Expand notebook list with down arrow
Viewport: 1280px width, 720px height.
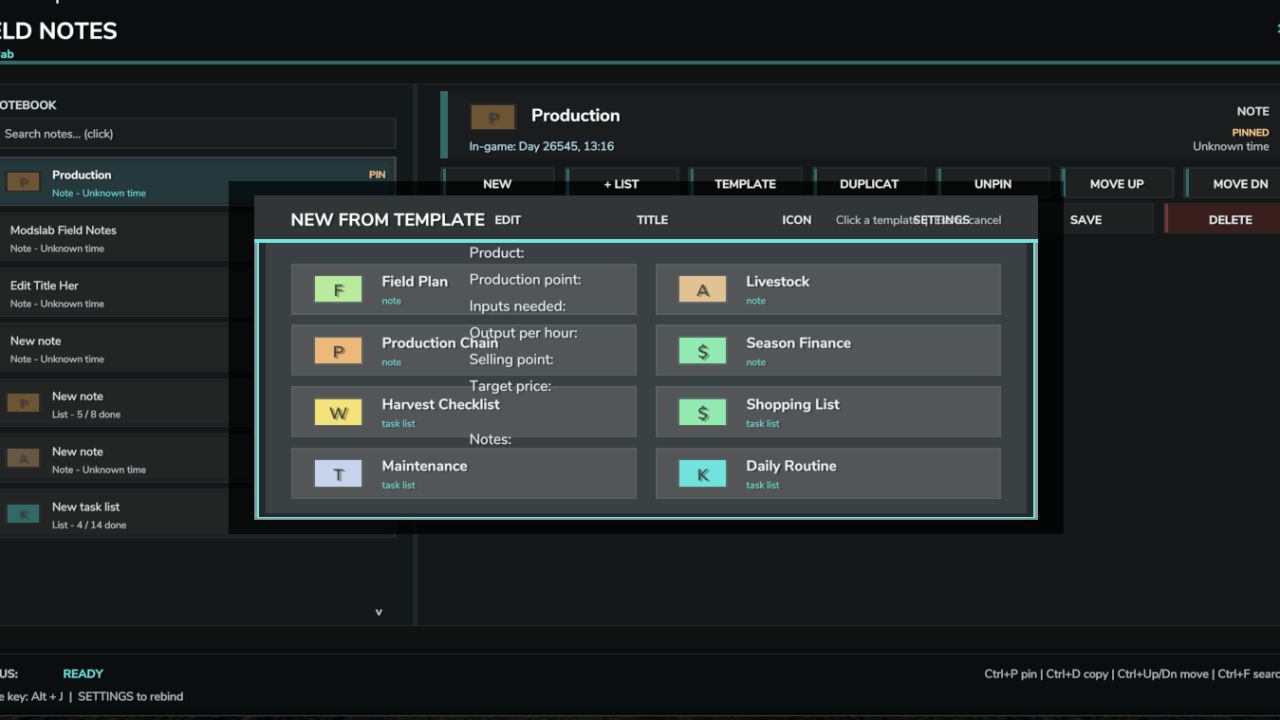coord(378,612)
